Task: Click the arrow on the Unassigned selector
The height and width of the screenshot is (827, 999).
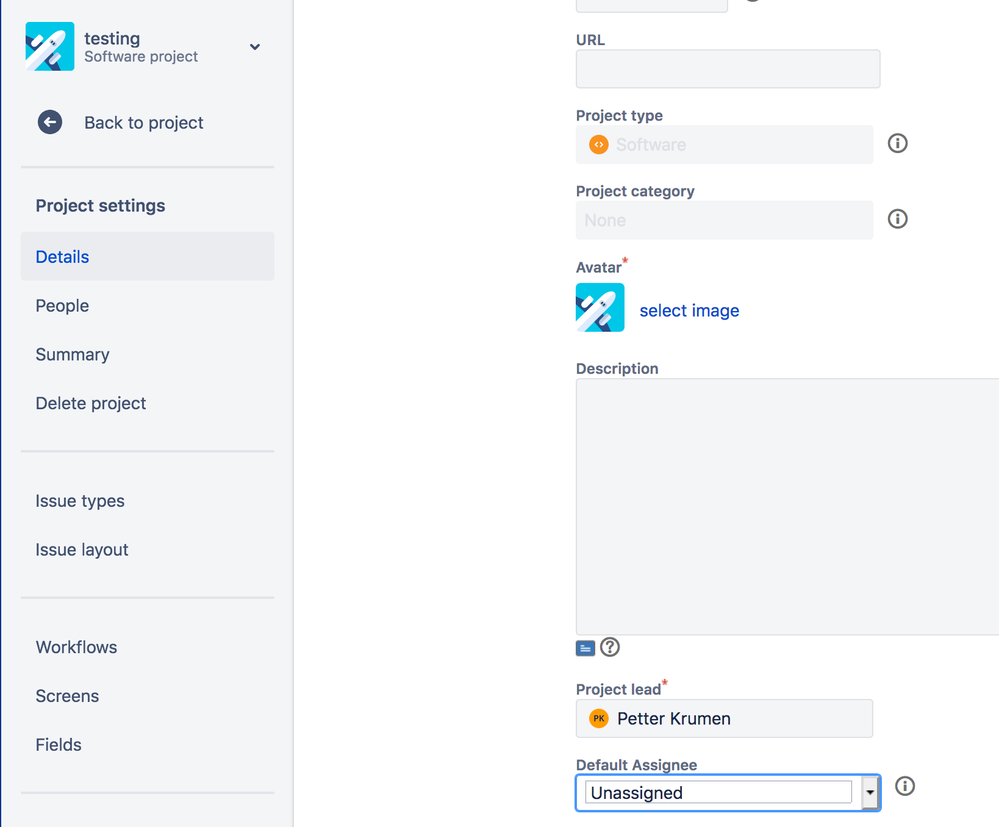Action: [870, 791]
